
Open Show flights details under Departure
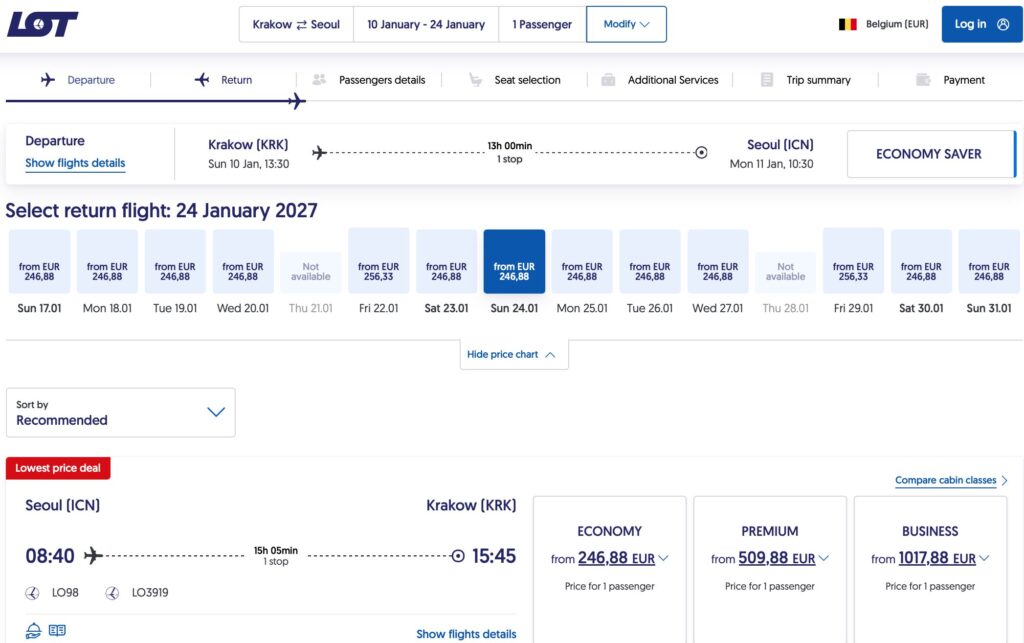click(75, 163)
